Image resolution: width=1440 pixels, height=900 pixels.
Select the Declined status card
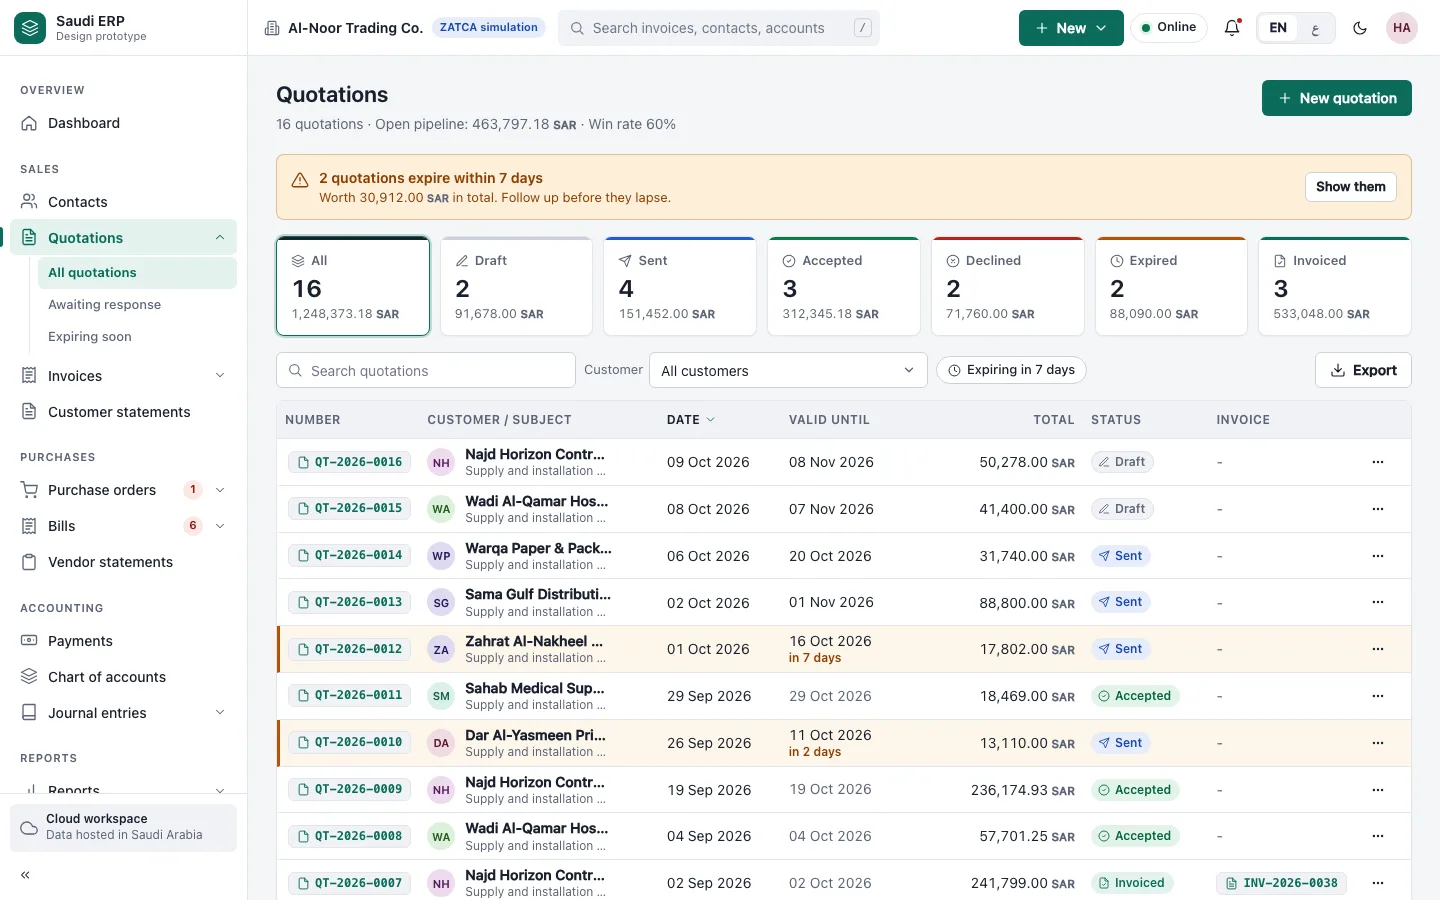pyautogui.click(x=1008, y=286)
